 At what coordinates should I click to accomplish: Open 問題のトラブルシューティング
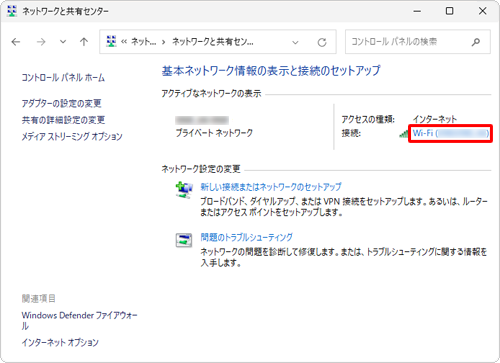246,237
